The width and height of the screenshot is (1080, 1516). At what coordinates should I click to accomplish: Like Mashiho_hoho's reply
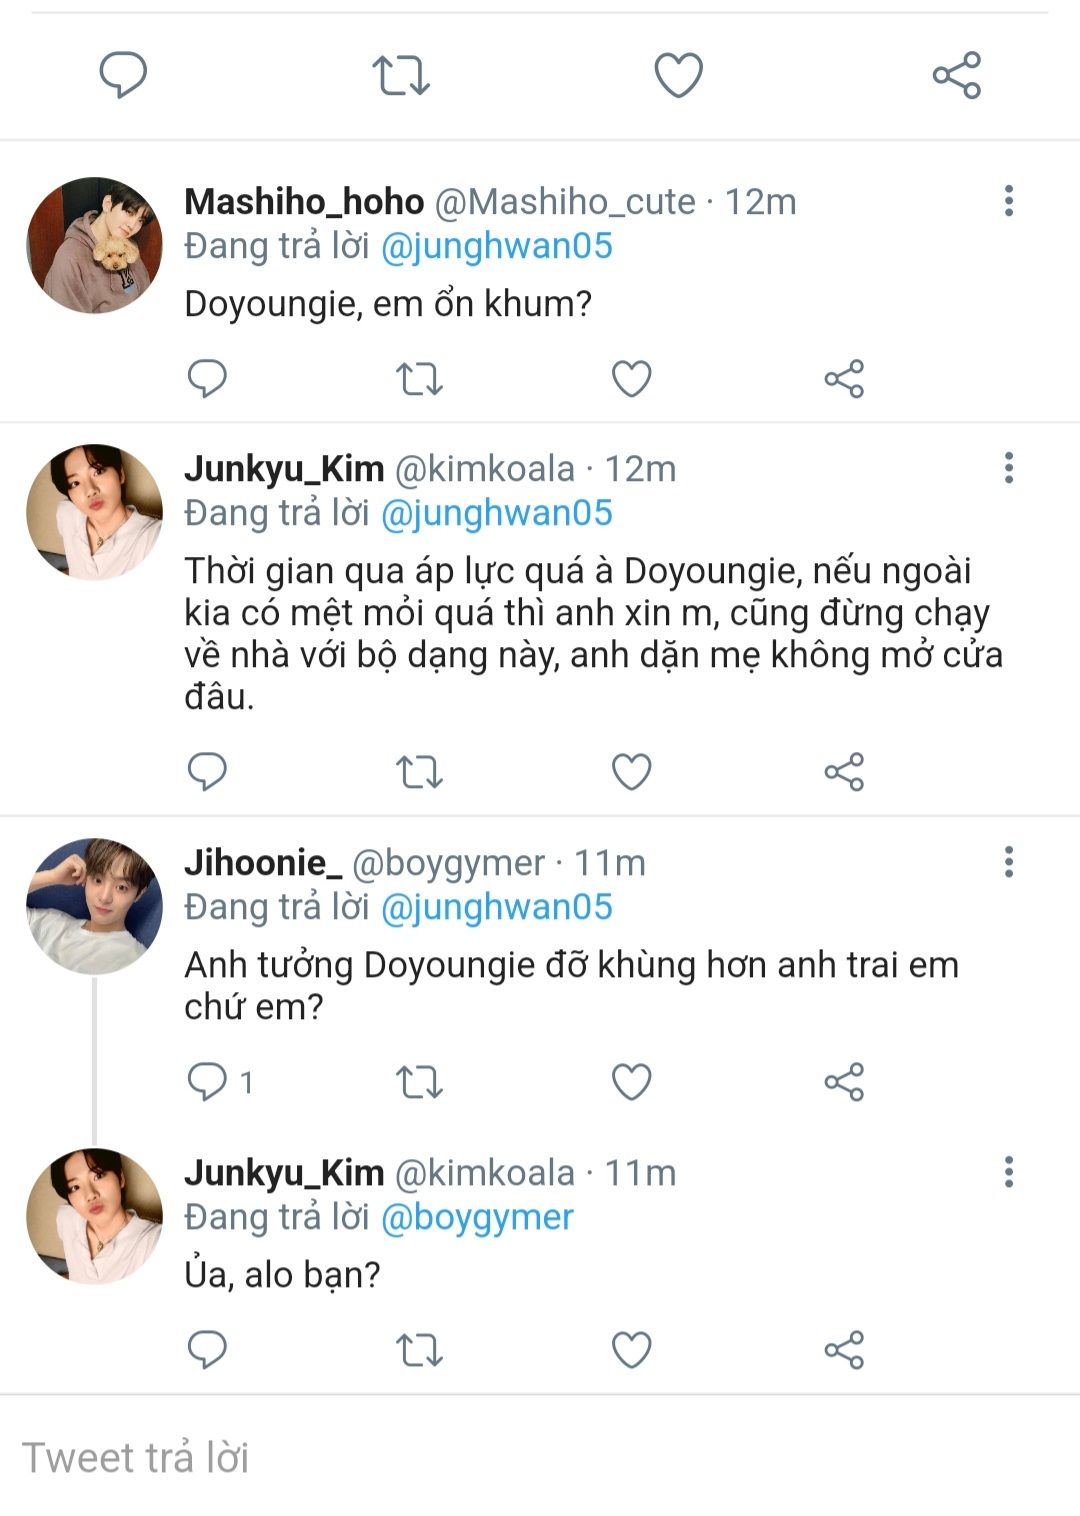point(631,379)
